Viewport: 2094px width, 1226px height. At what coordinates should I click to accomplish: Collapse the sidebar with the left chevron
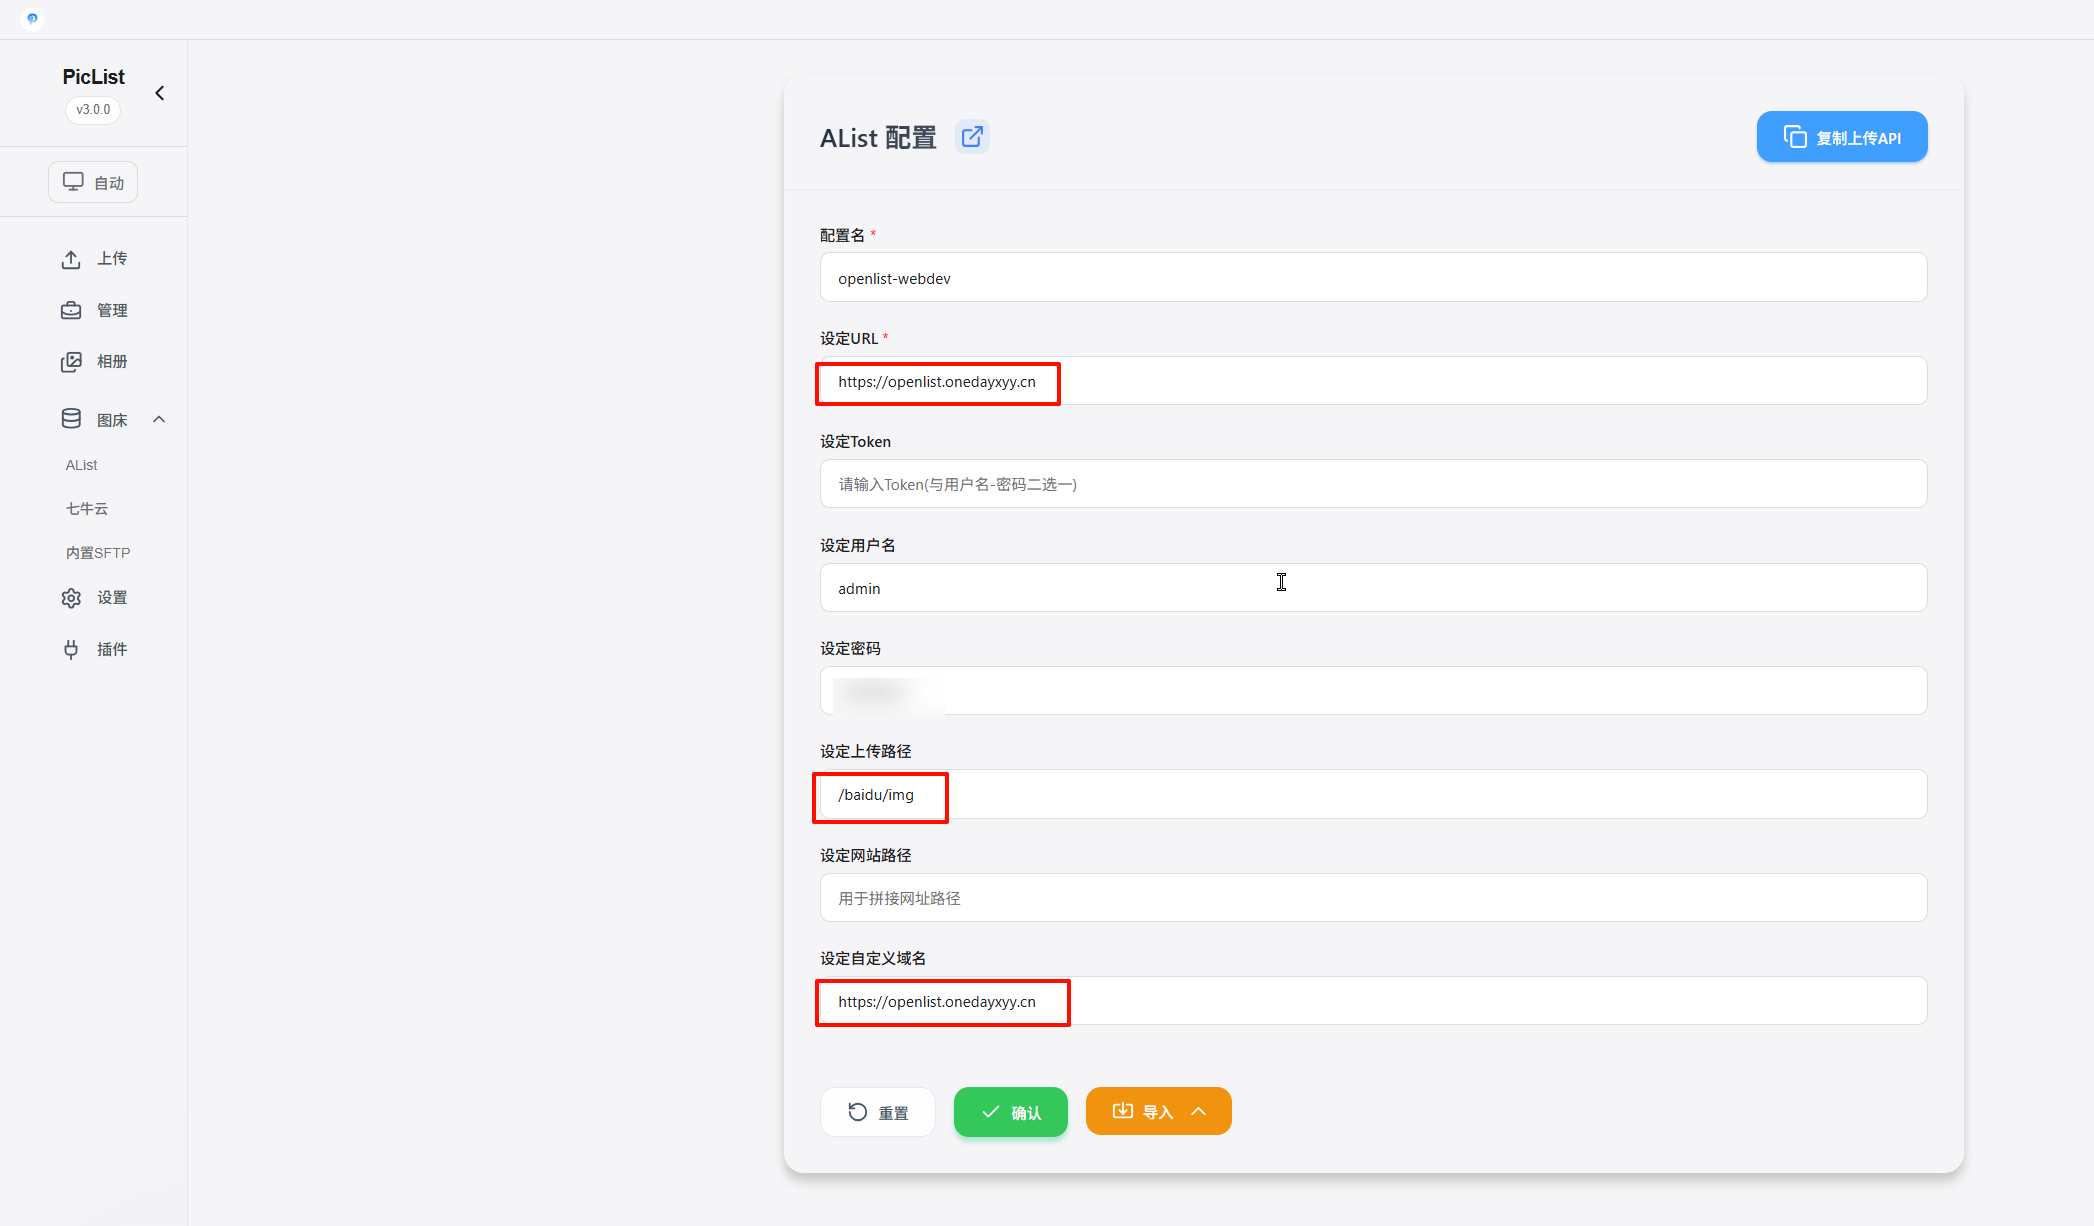159,93
